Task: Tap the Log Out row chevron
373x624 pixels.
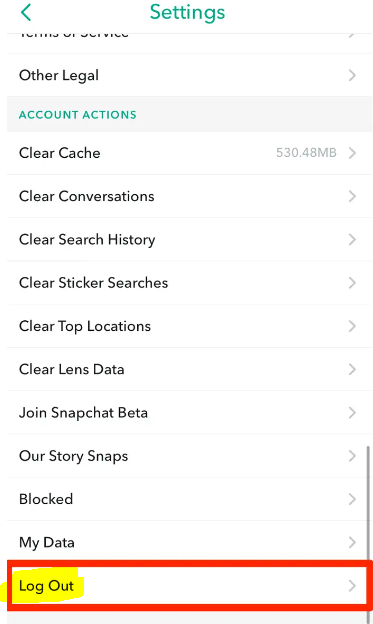Action: coord(352,586)
